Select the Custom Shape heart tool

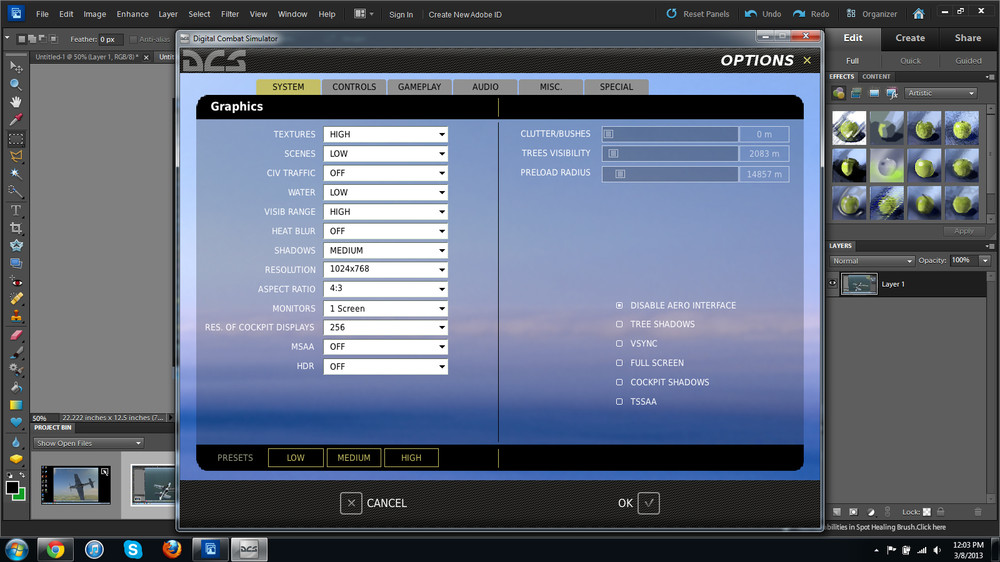16,422
